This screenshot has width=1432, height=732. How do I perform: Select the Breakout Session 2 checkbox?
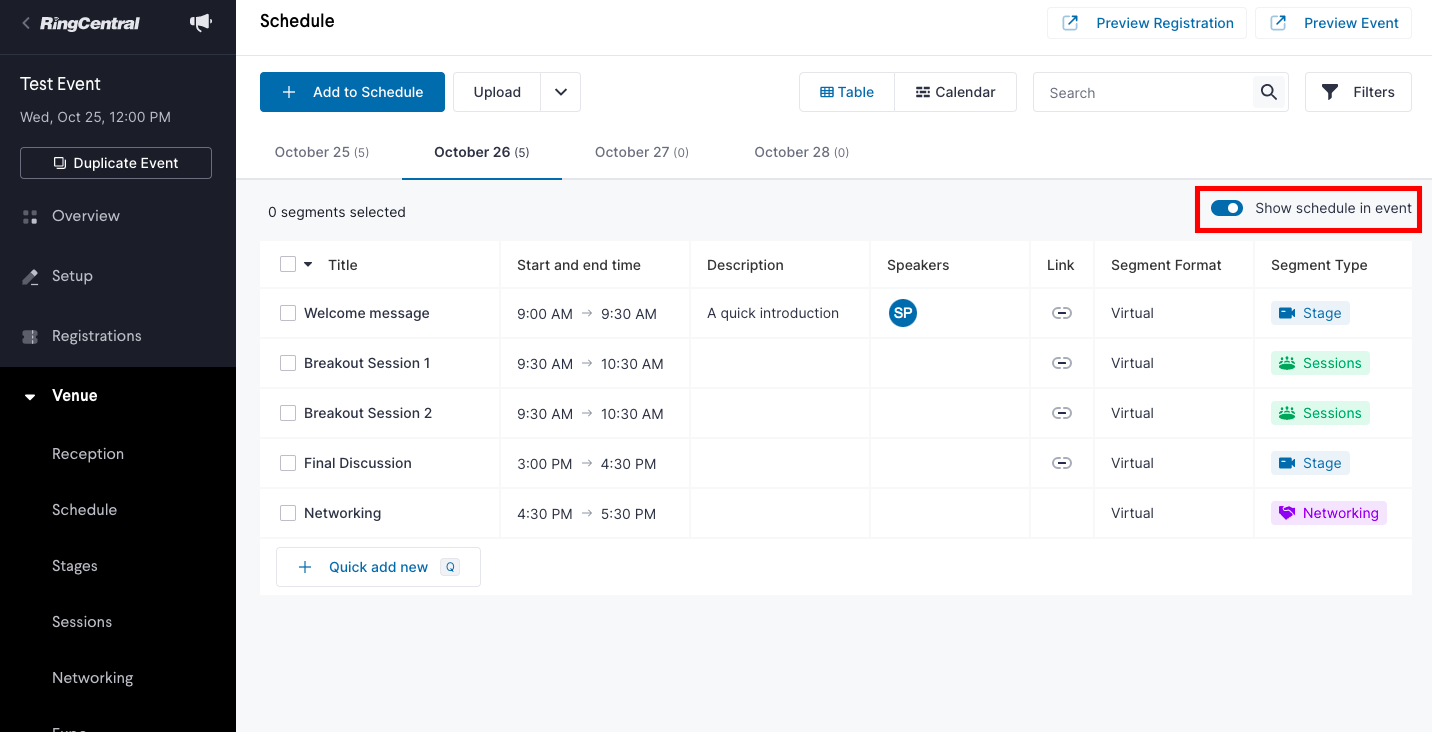pos(288,413)
